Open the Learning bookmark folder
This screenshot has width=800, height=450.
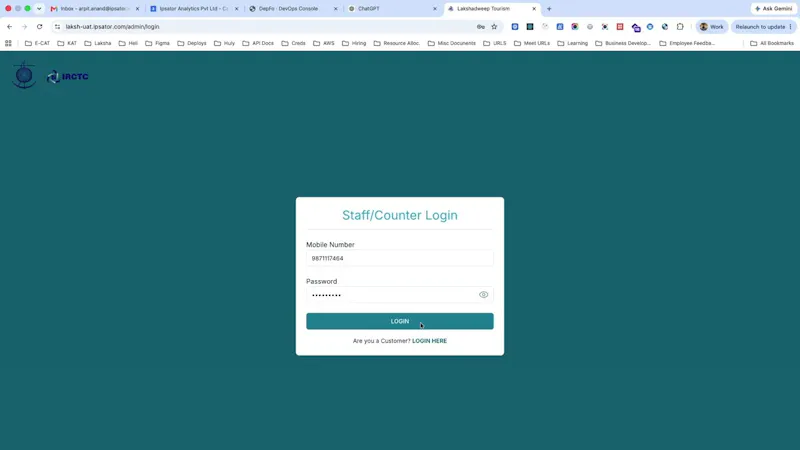[572, 43]
